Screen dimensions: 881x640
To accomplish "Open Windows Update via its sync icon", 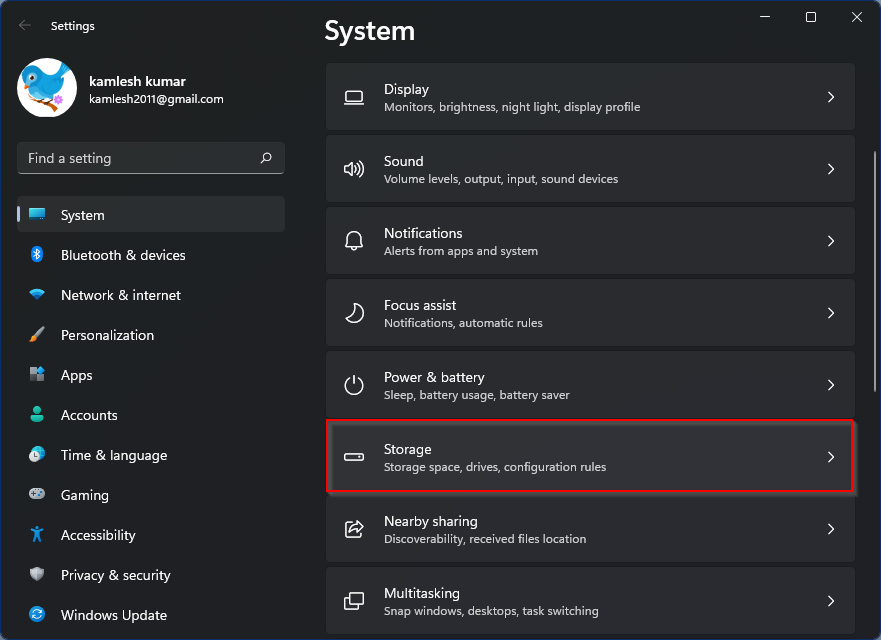I will tap(37, 615).
